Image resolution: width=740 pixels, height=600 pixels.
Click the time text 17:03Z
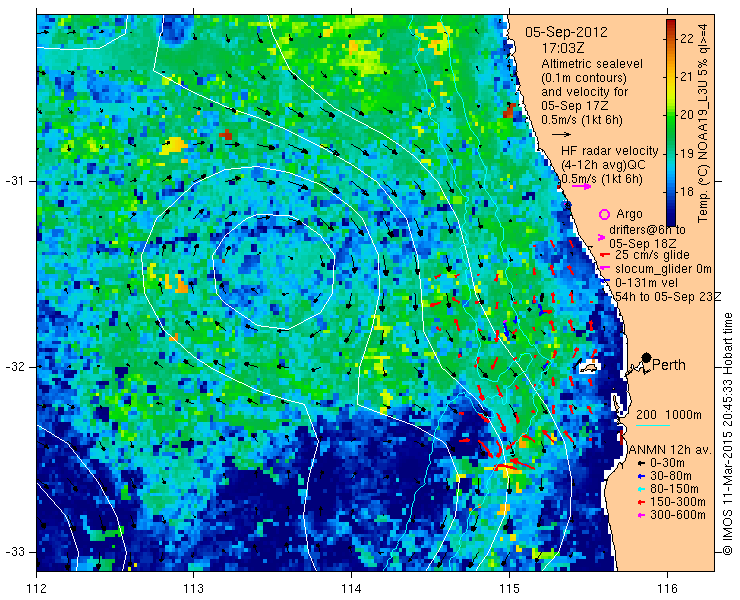(x=563, y=48)
